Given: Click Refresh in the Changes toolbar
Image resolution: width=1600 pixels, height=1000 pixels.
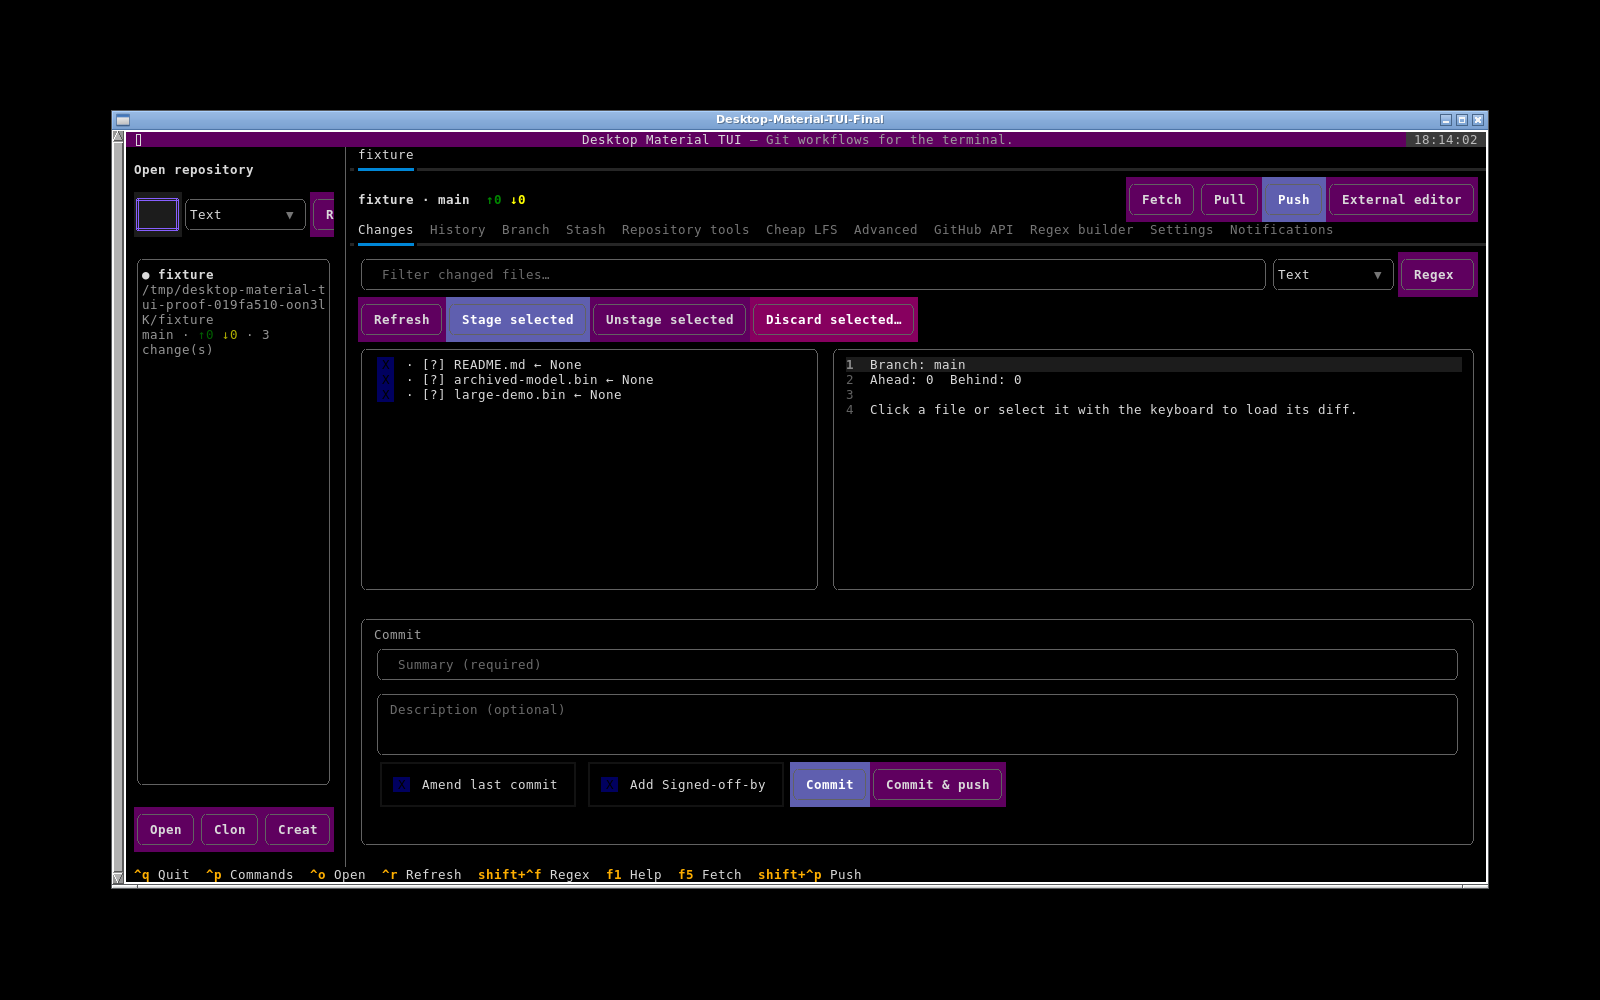Looking at the screenshot, I should tap(402, 320).
